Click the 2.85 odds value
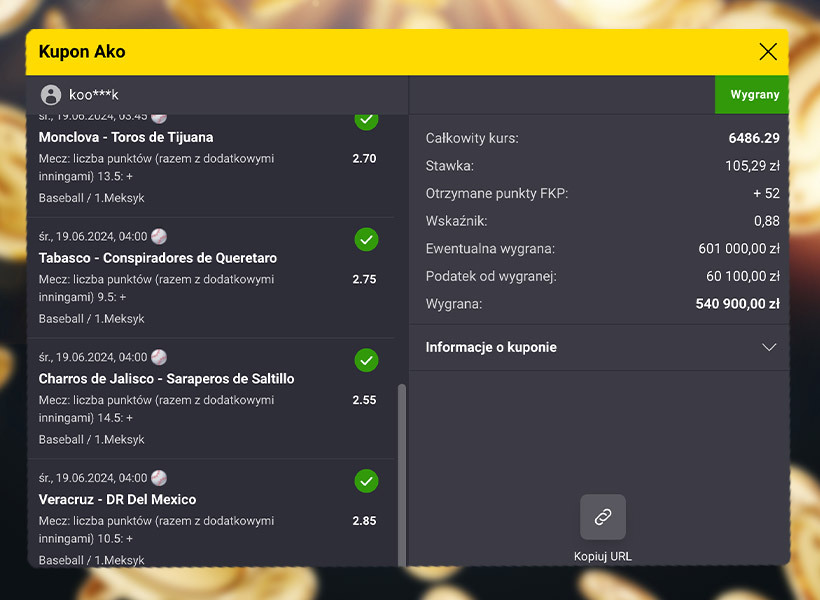Viewport: 820px width, 600px height. 365,521
